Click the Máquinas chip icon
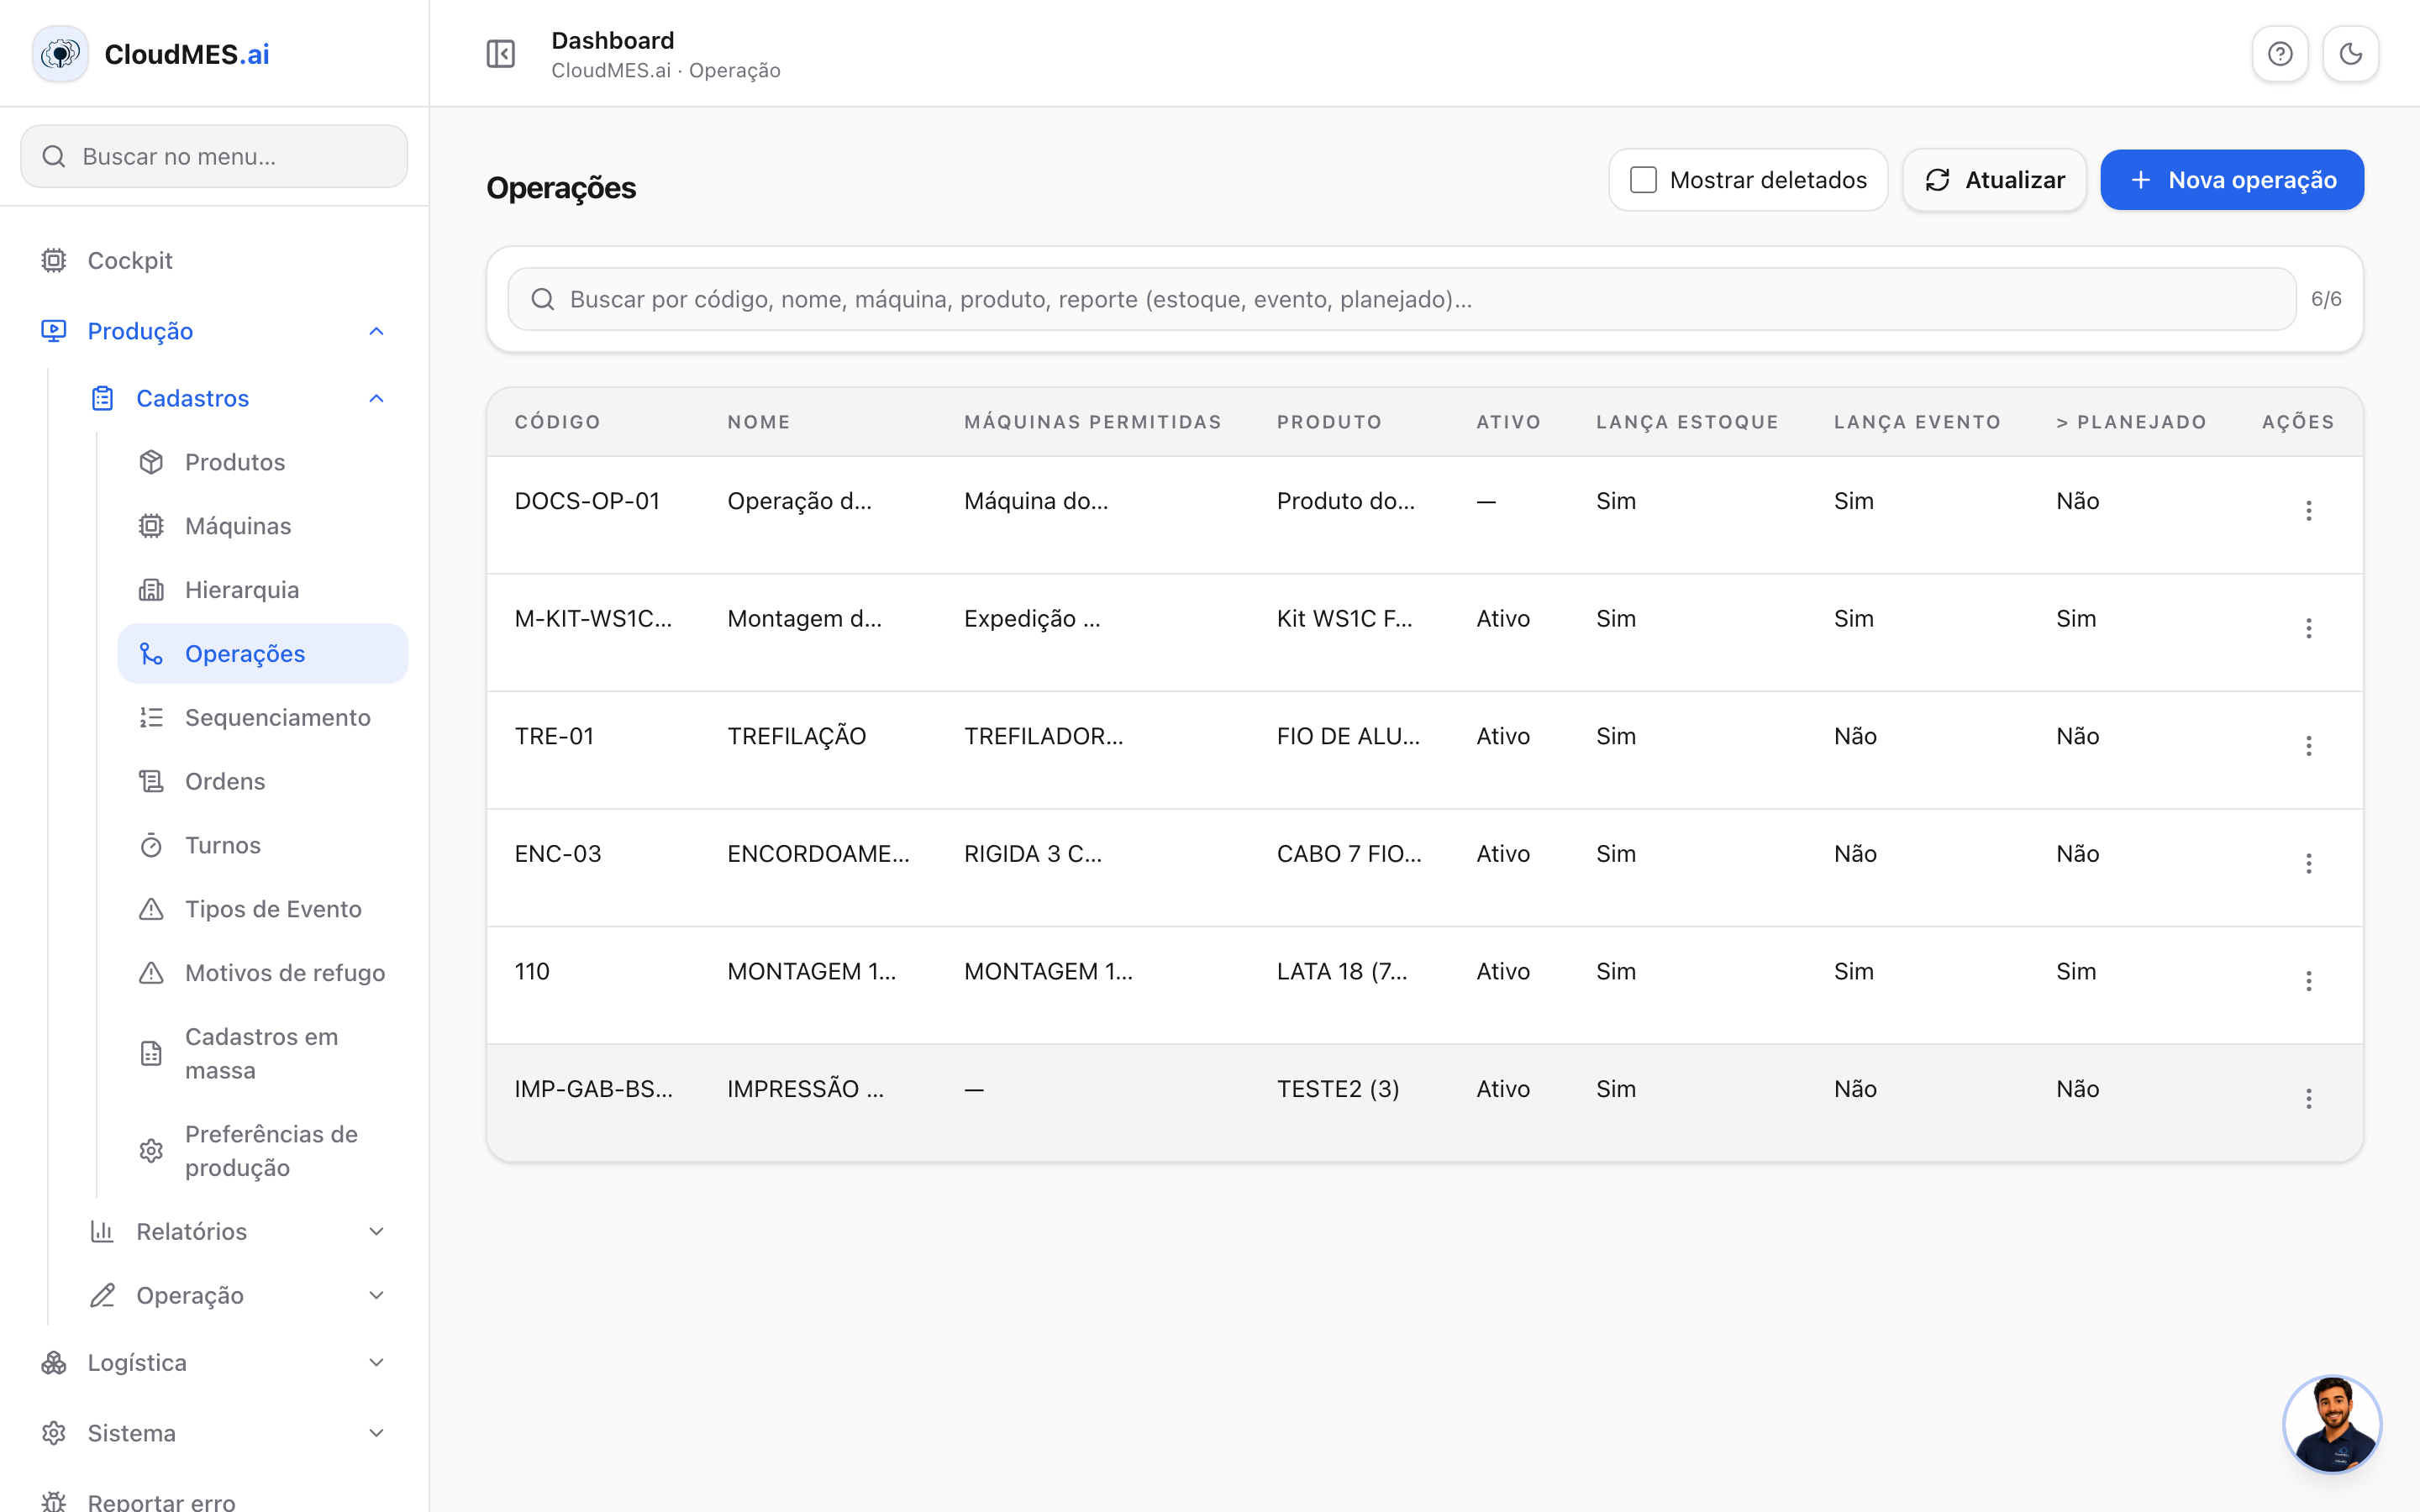 [x=151, y=526]
